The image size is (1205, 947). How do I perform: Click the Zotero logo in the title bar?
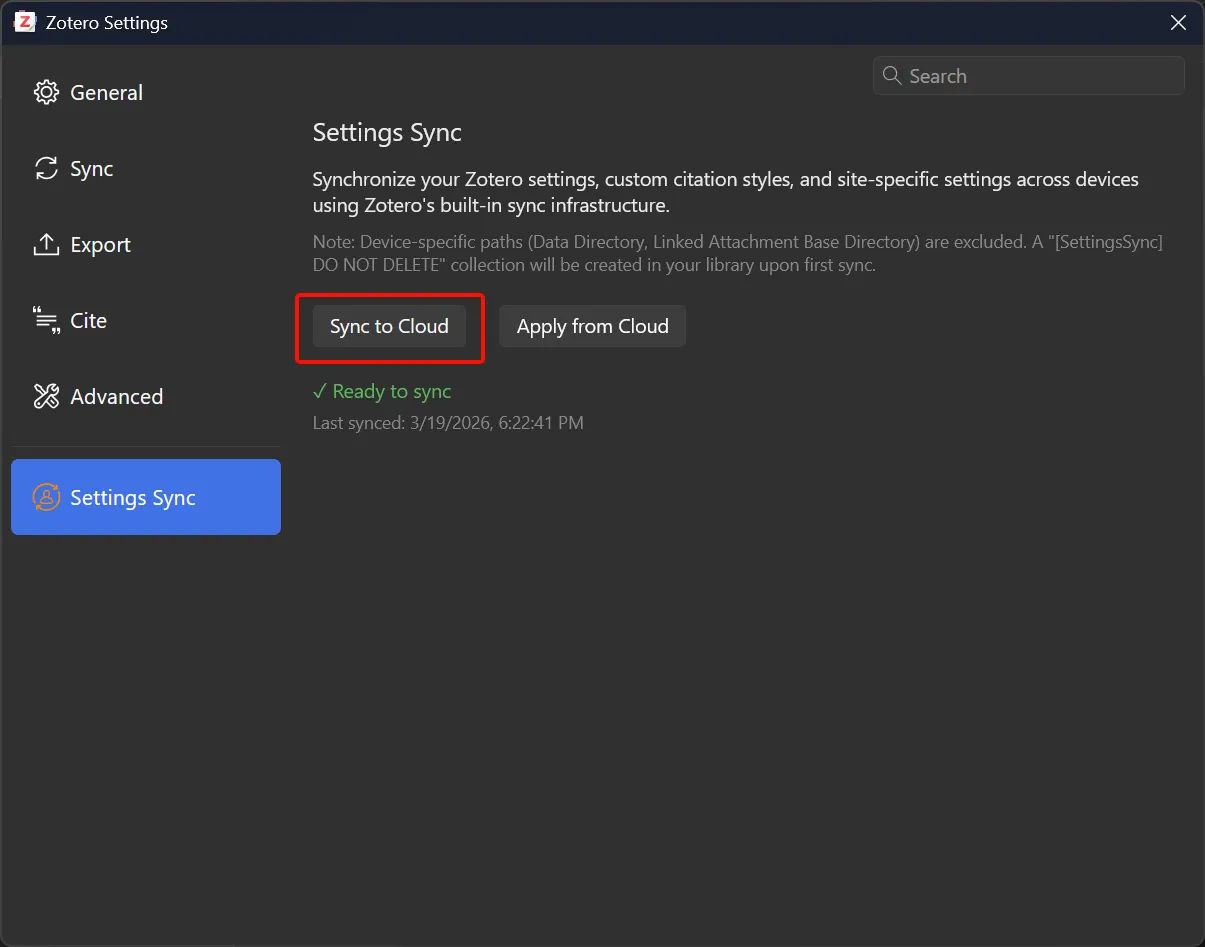click(25, 21)
